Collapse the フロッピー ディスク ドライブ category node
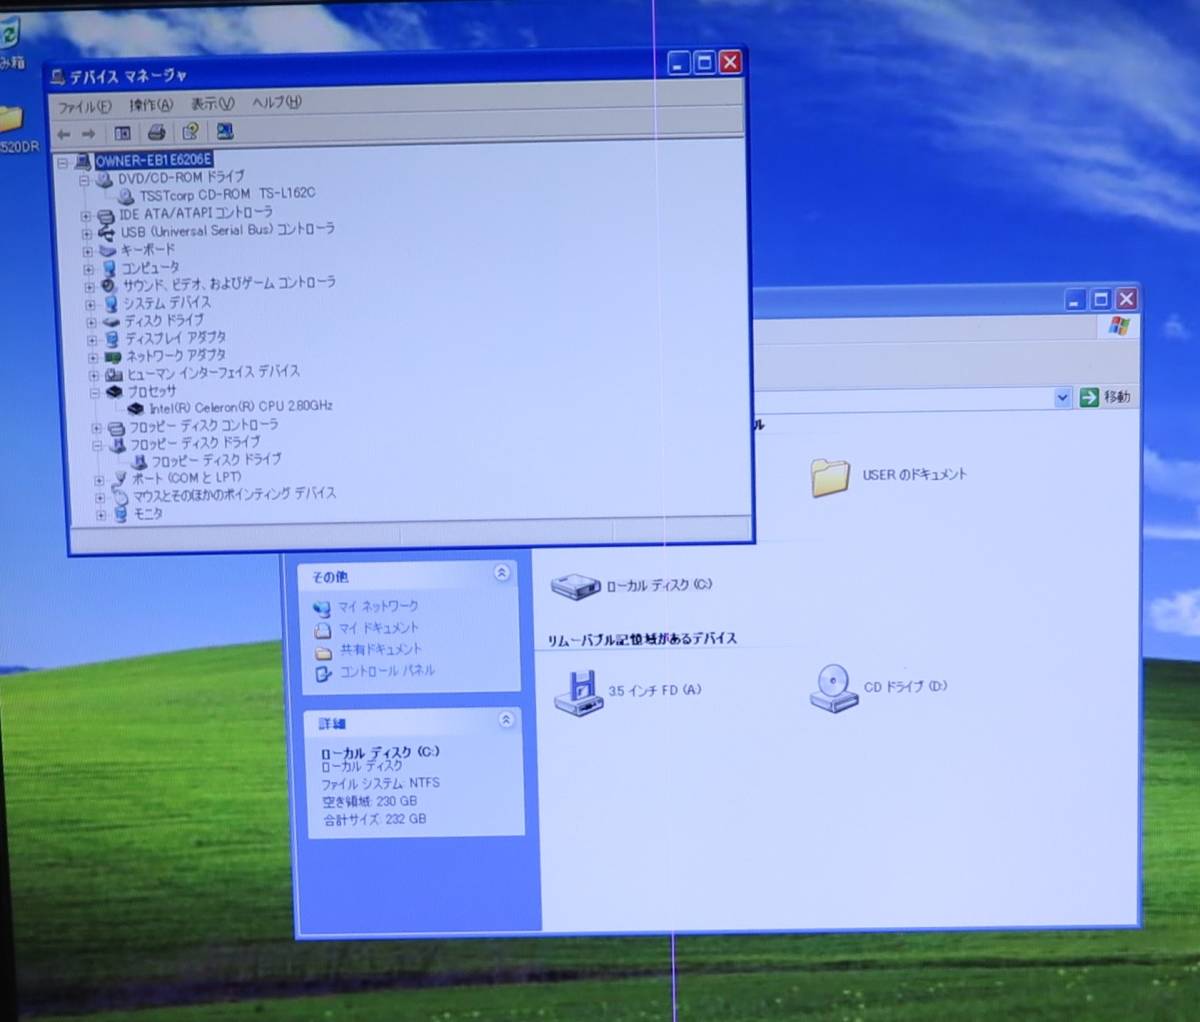Screen dimensions: 1200x1022 (x=98, y=446)
